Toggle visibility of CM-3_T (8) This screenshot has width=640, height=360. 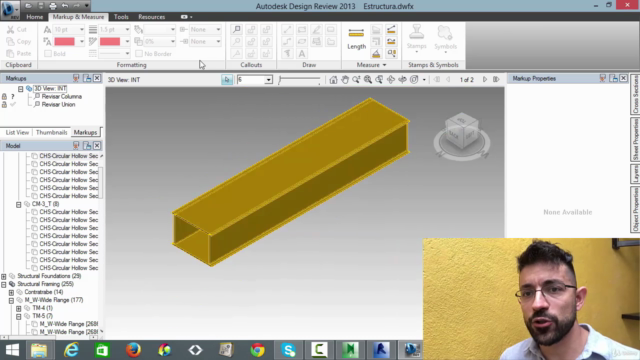[x=27, y=204]
